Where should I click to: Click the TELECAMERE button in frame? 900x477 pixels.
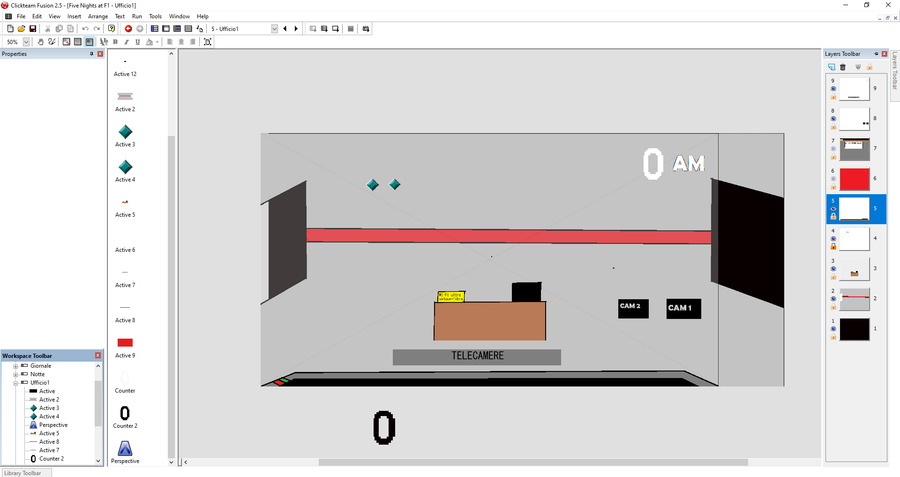tap(476, 356)
